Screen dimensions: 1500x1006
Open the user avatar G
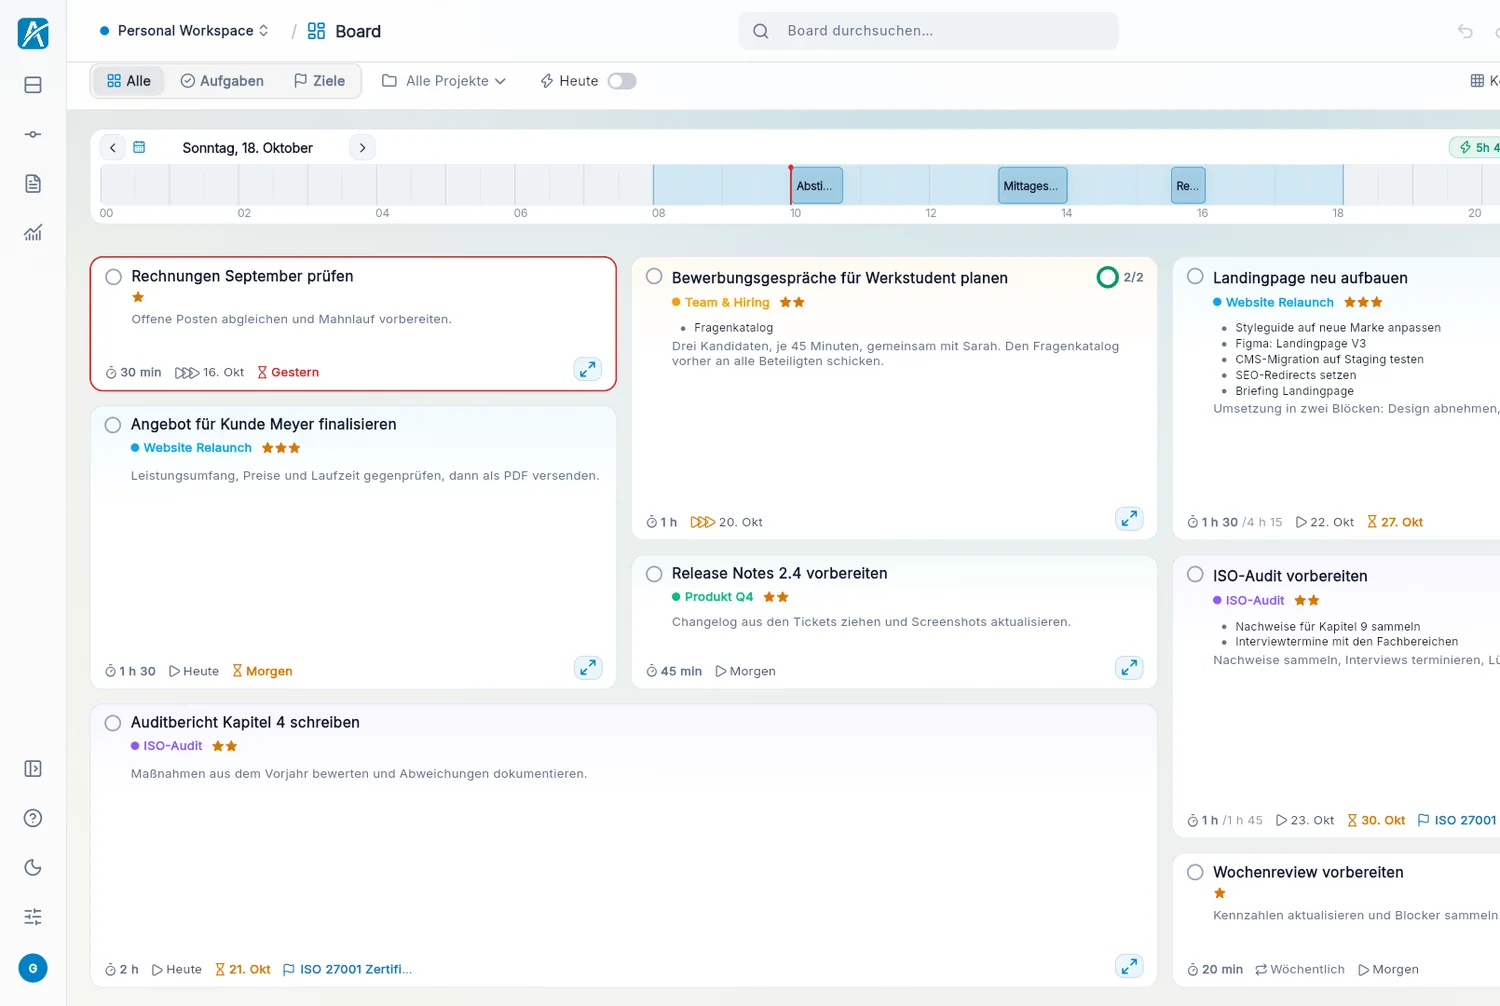[x=33, y=968]
